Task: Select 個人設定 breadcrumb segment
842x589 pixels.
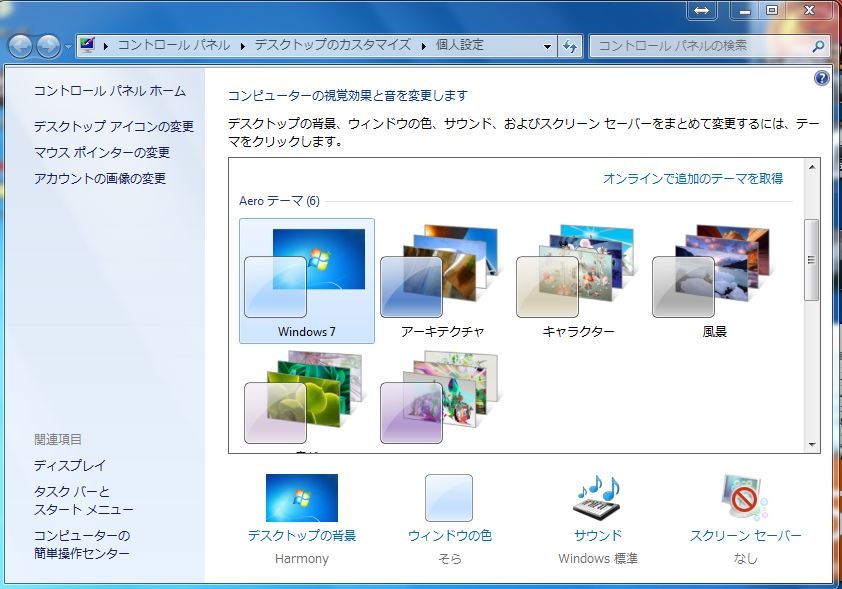Action: (x=460, y=45)
